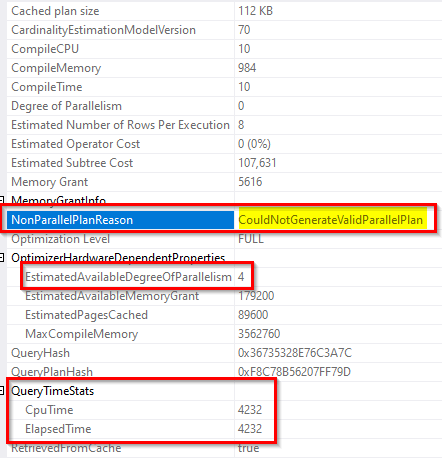Select the RetrievedFromCache property
The image size is (442, 458).
tap(66, 448)
